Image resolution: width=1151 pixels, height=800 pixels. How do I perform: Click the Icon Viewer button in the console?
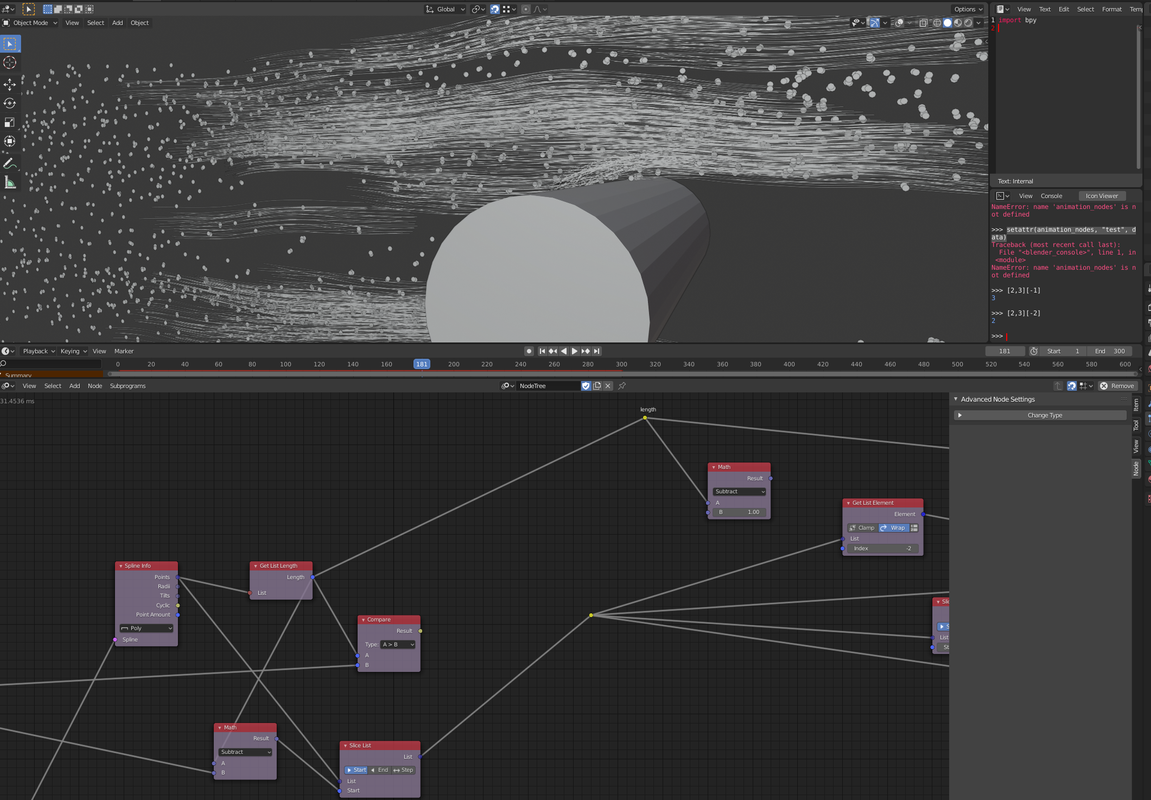point(1102,196)
